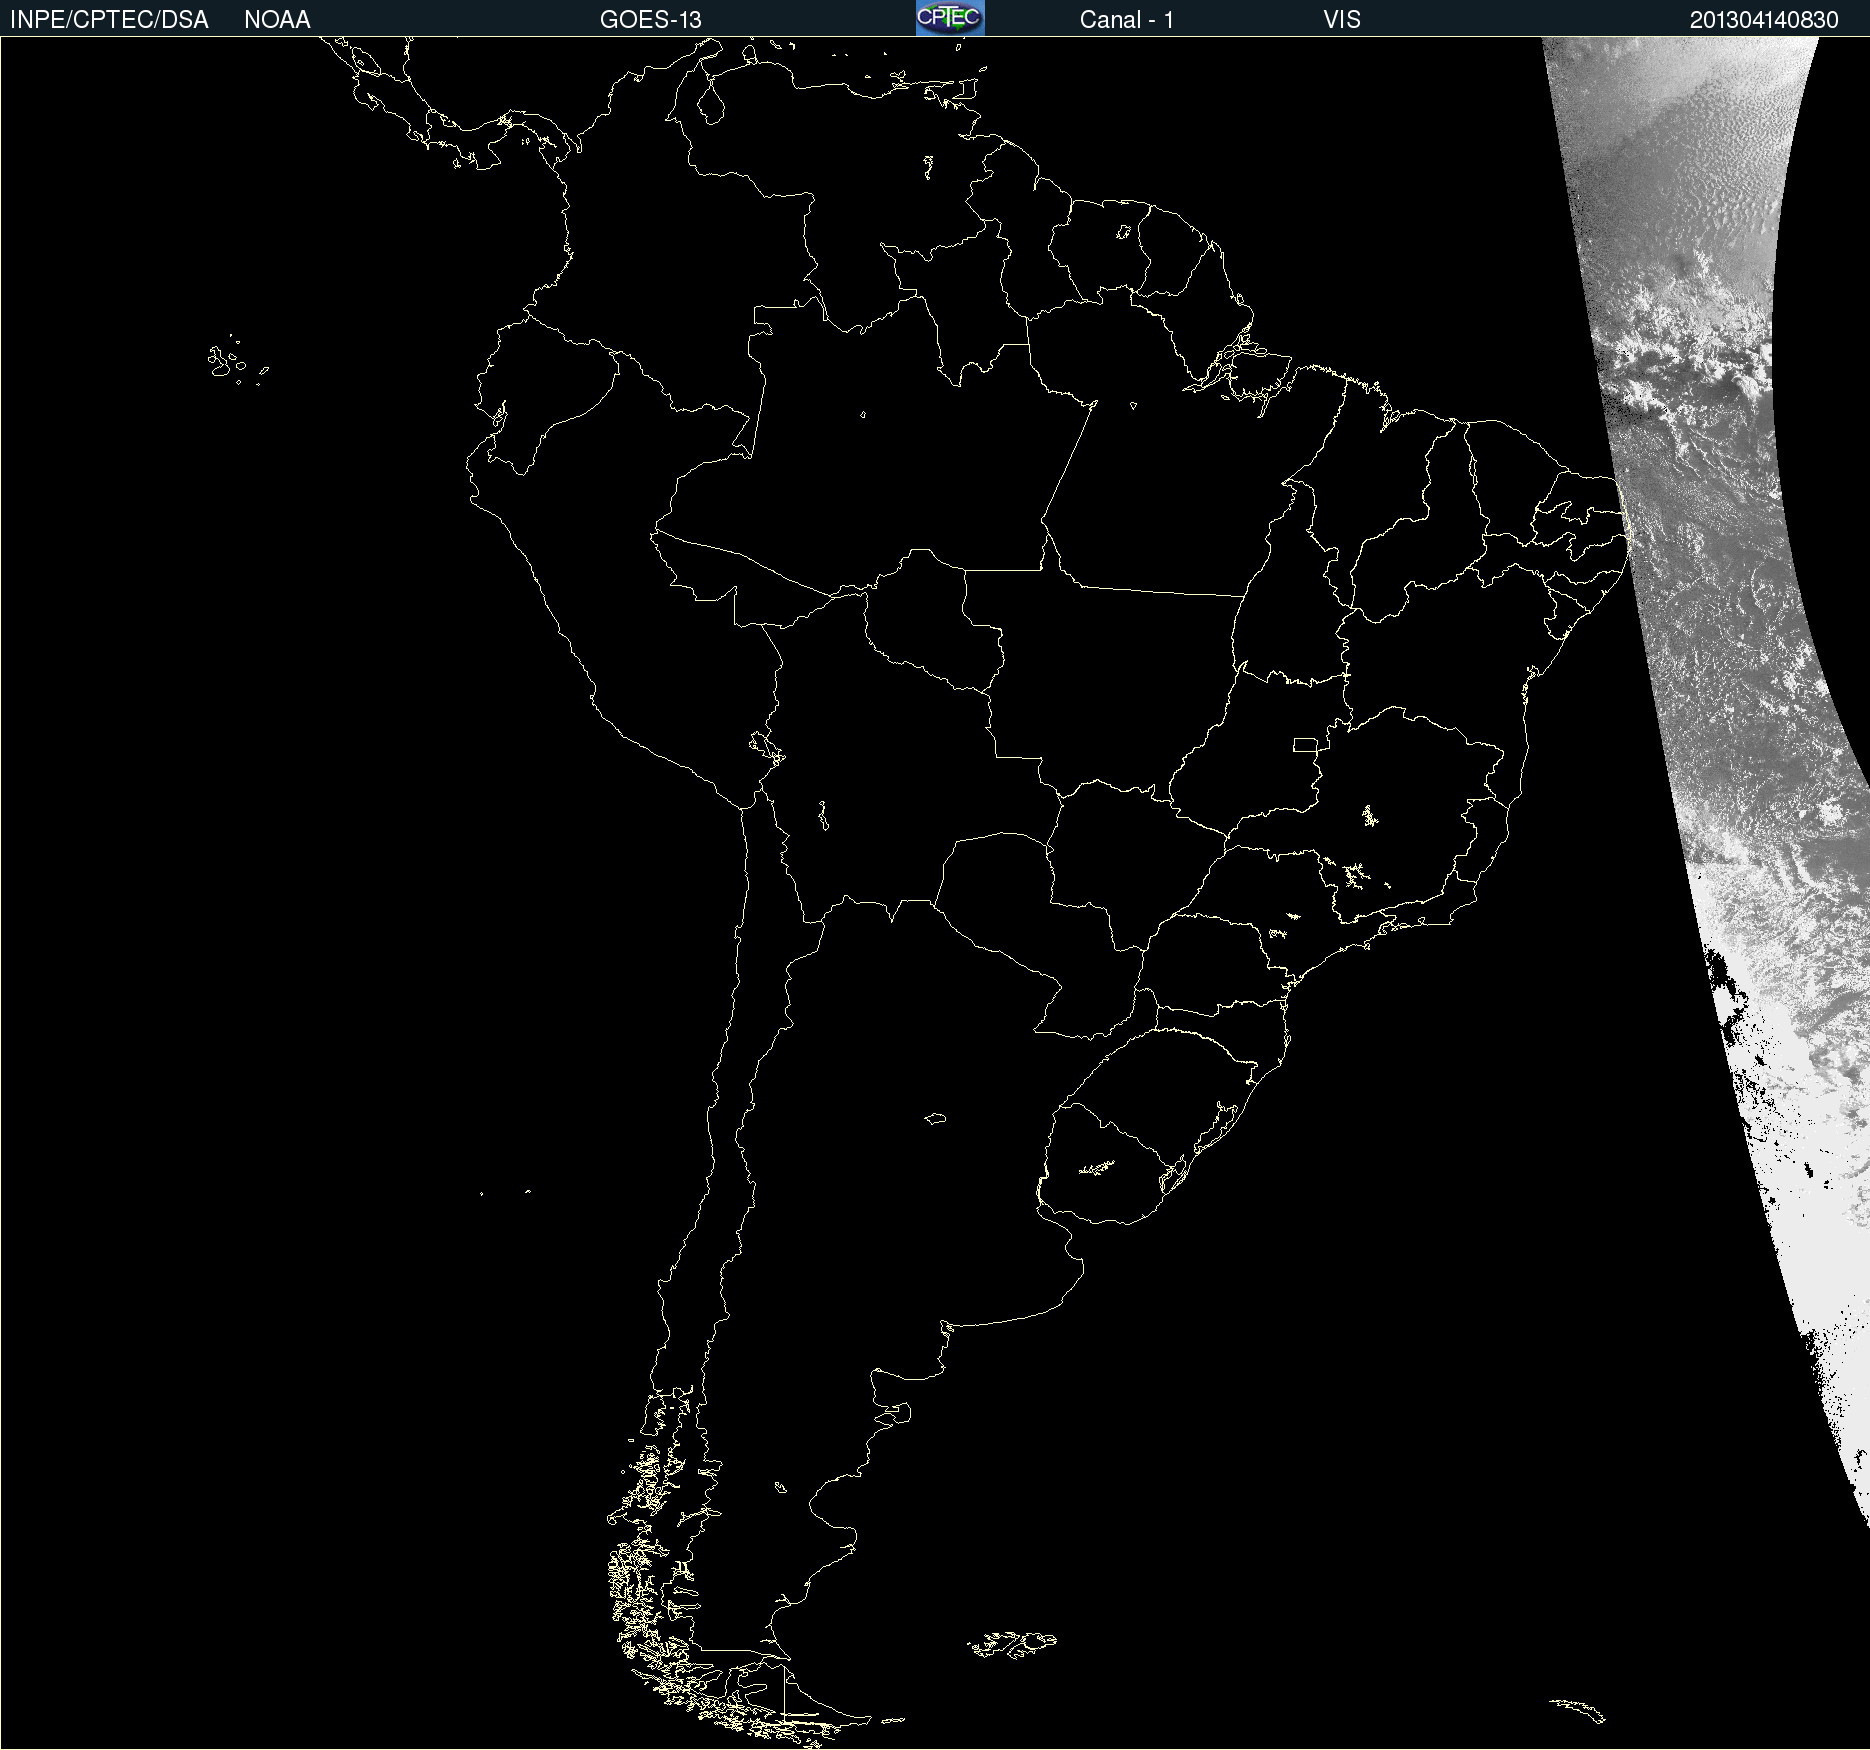Select the INPE/CPTEC/DSA header text
Image resolution: width=1870 pixels, height=1750 pixels.
click(x=109, y=20)
